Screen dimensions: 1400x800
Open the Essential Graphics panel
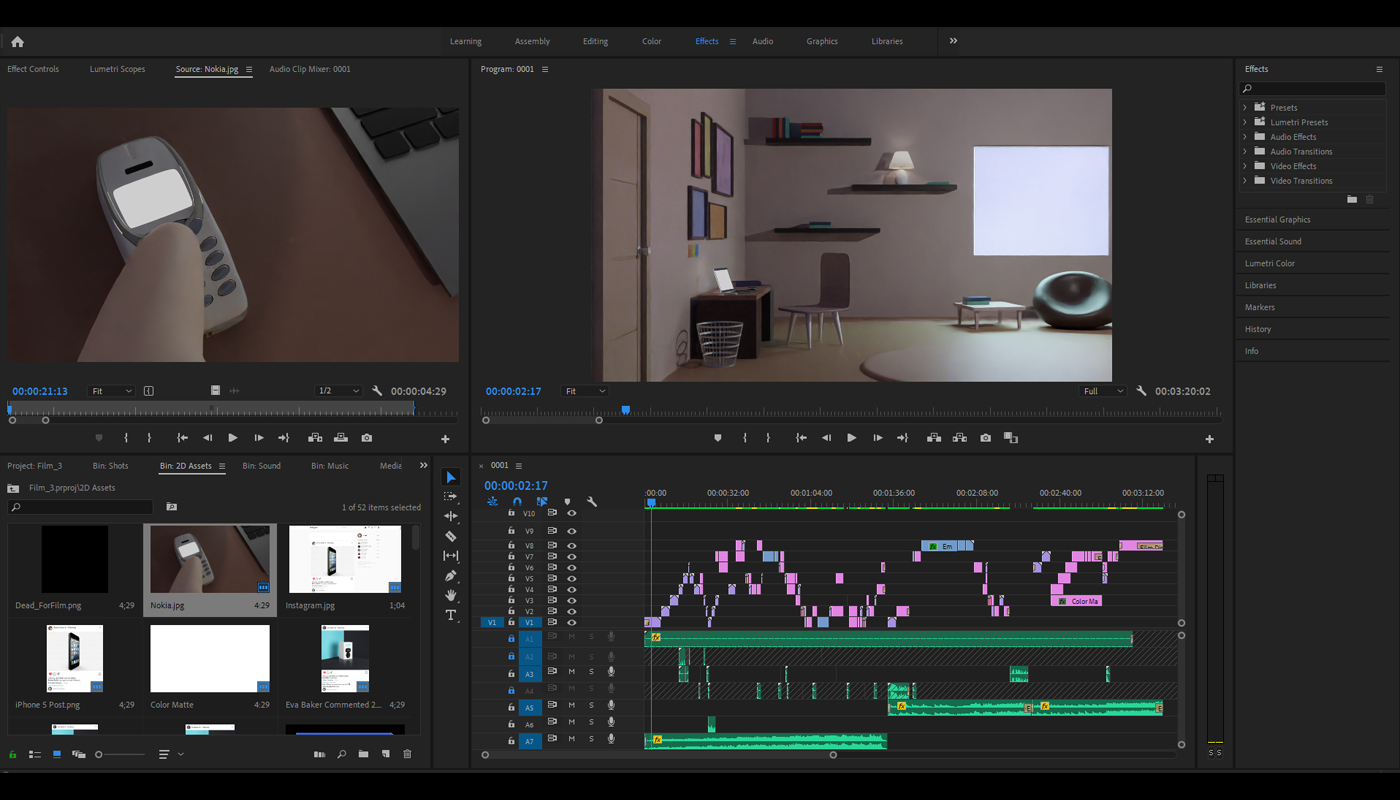tap(1277, 220)
